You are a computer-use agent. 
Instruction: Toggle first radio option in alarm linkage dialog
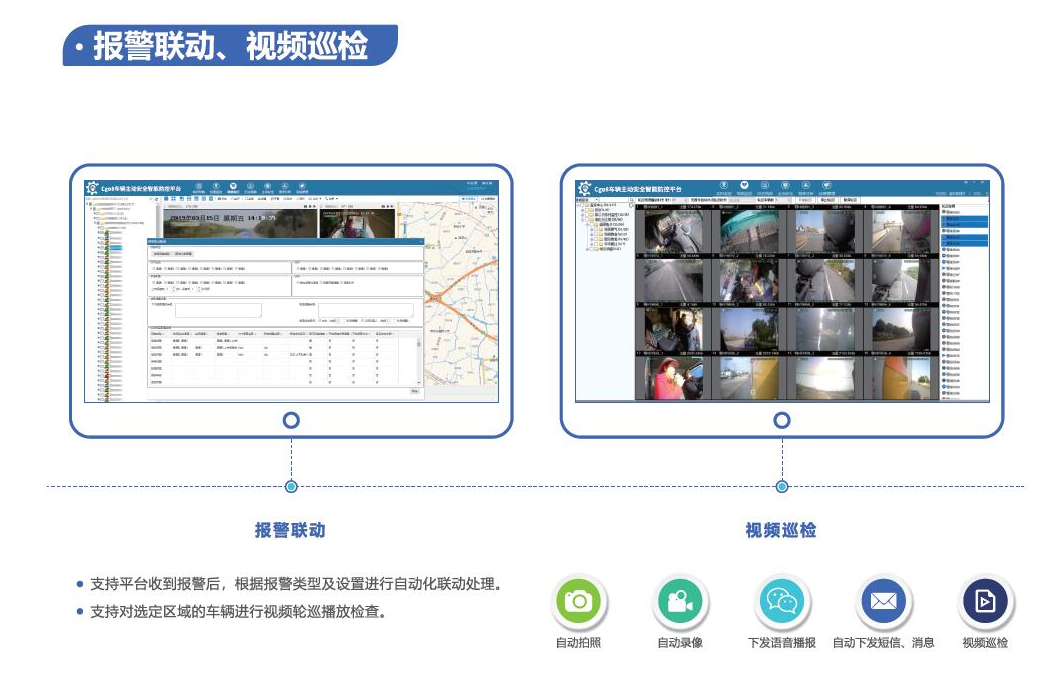pos(153,269)
